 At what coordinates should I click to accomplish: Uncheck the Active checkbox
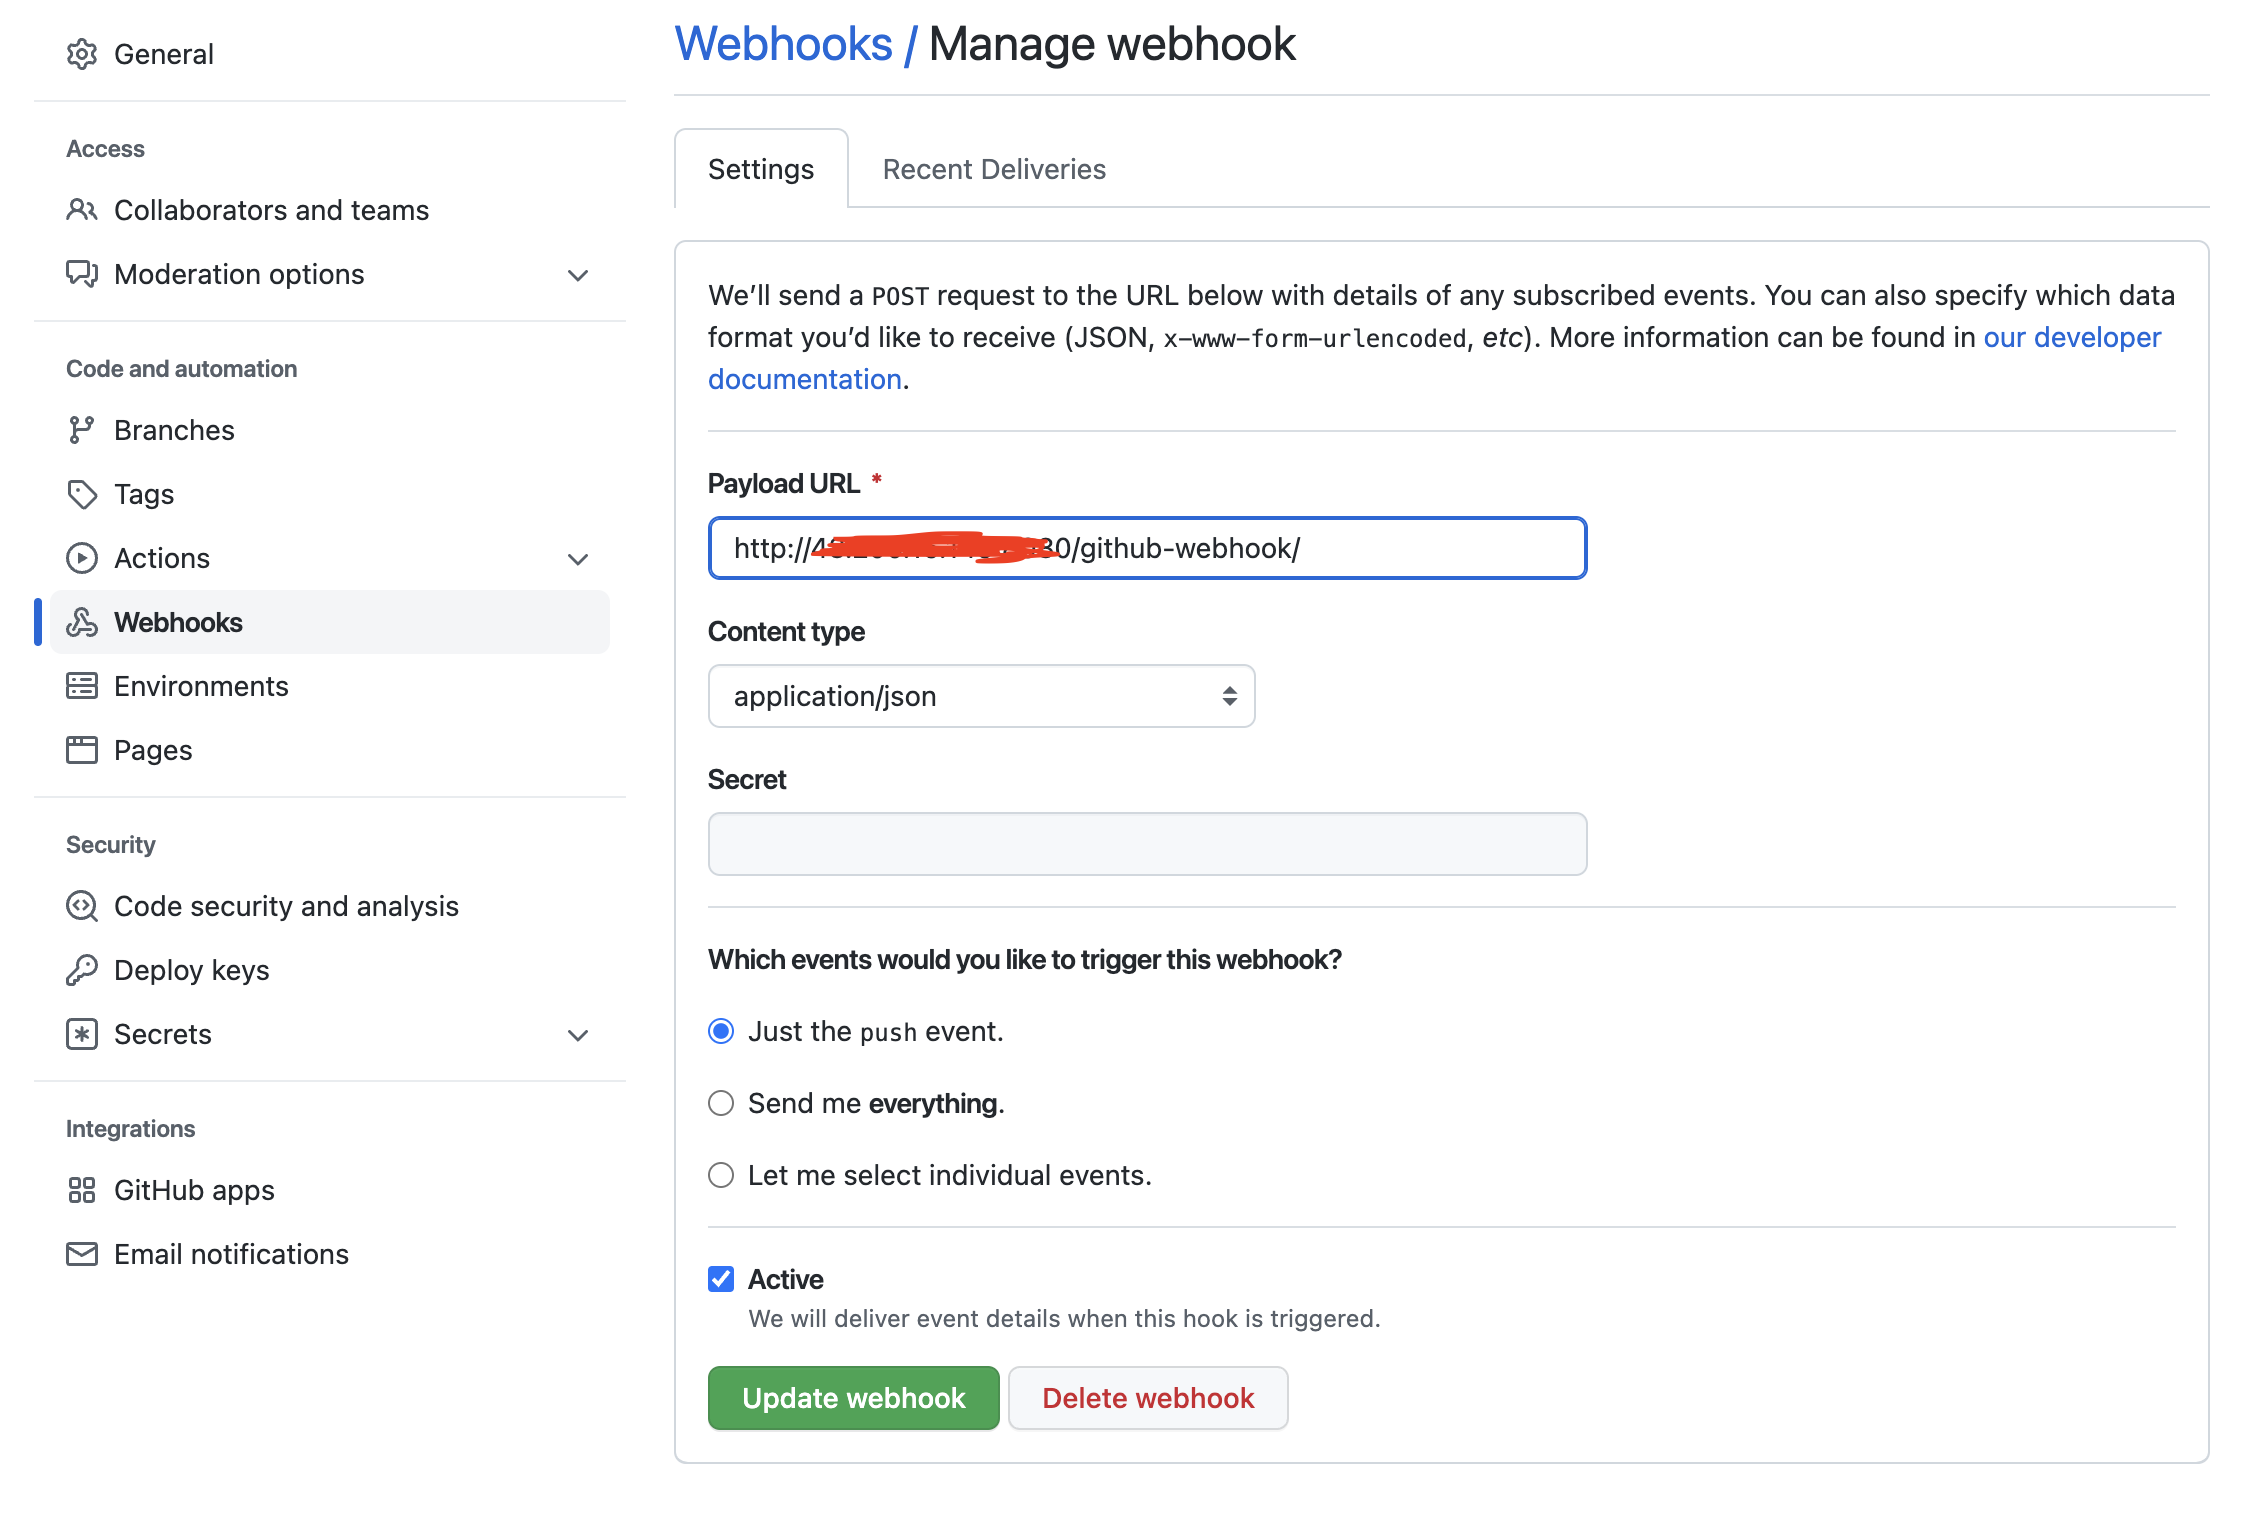coord(721,1279)
